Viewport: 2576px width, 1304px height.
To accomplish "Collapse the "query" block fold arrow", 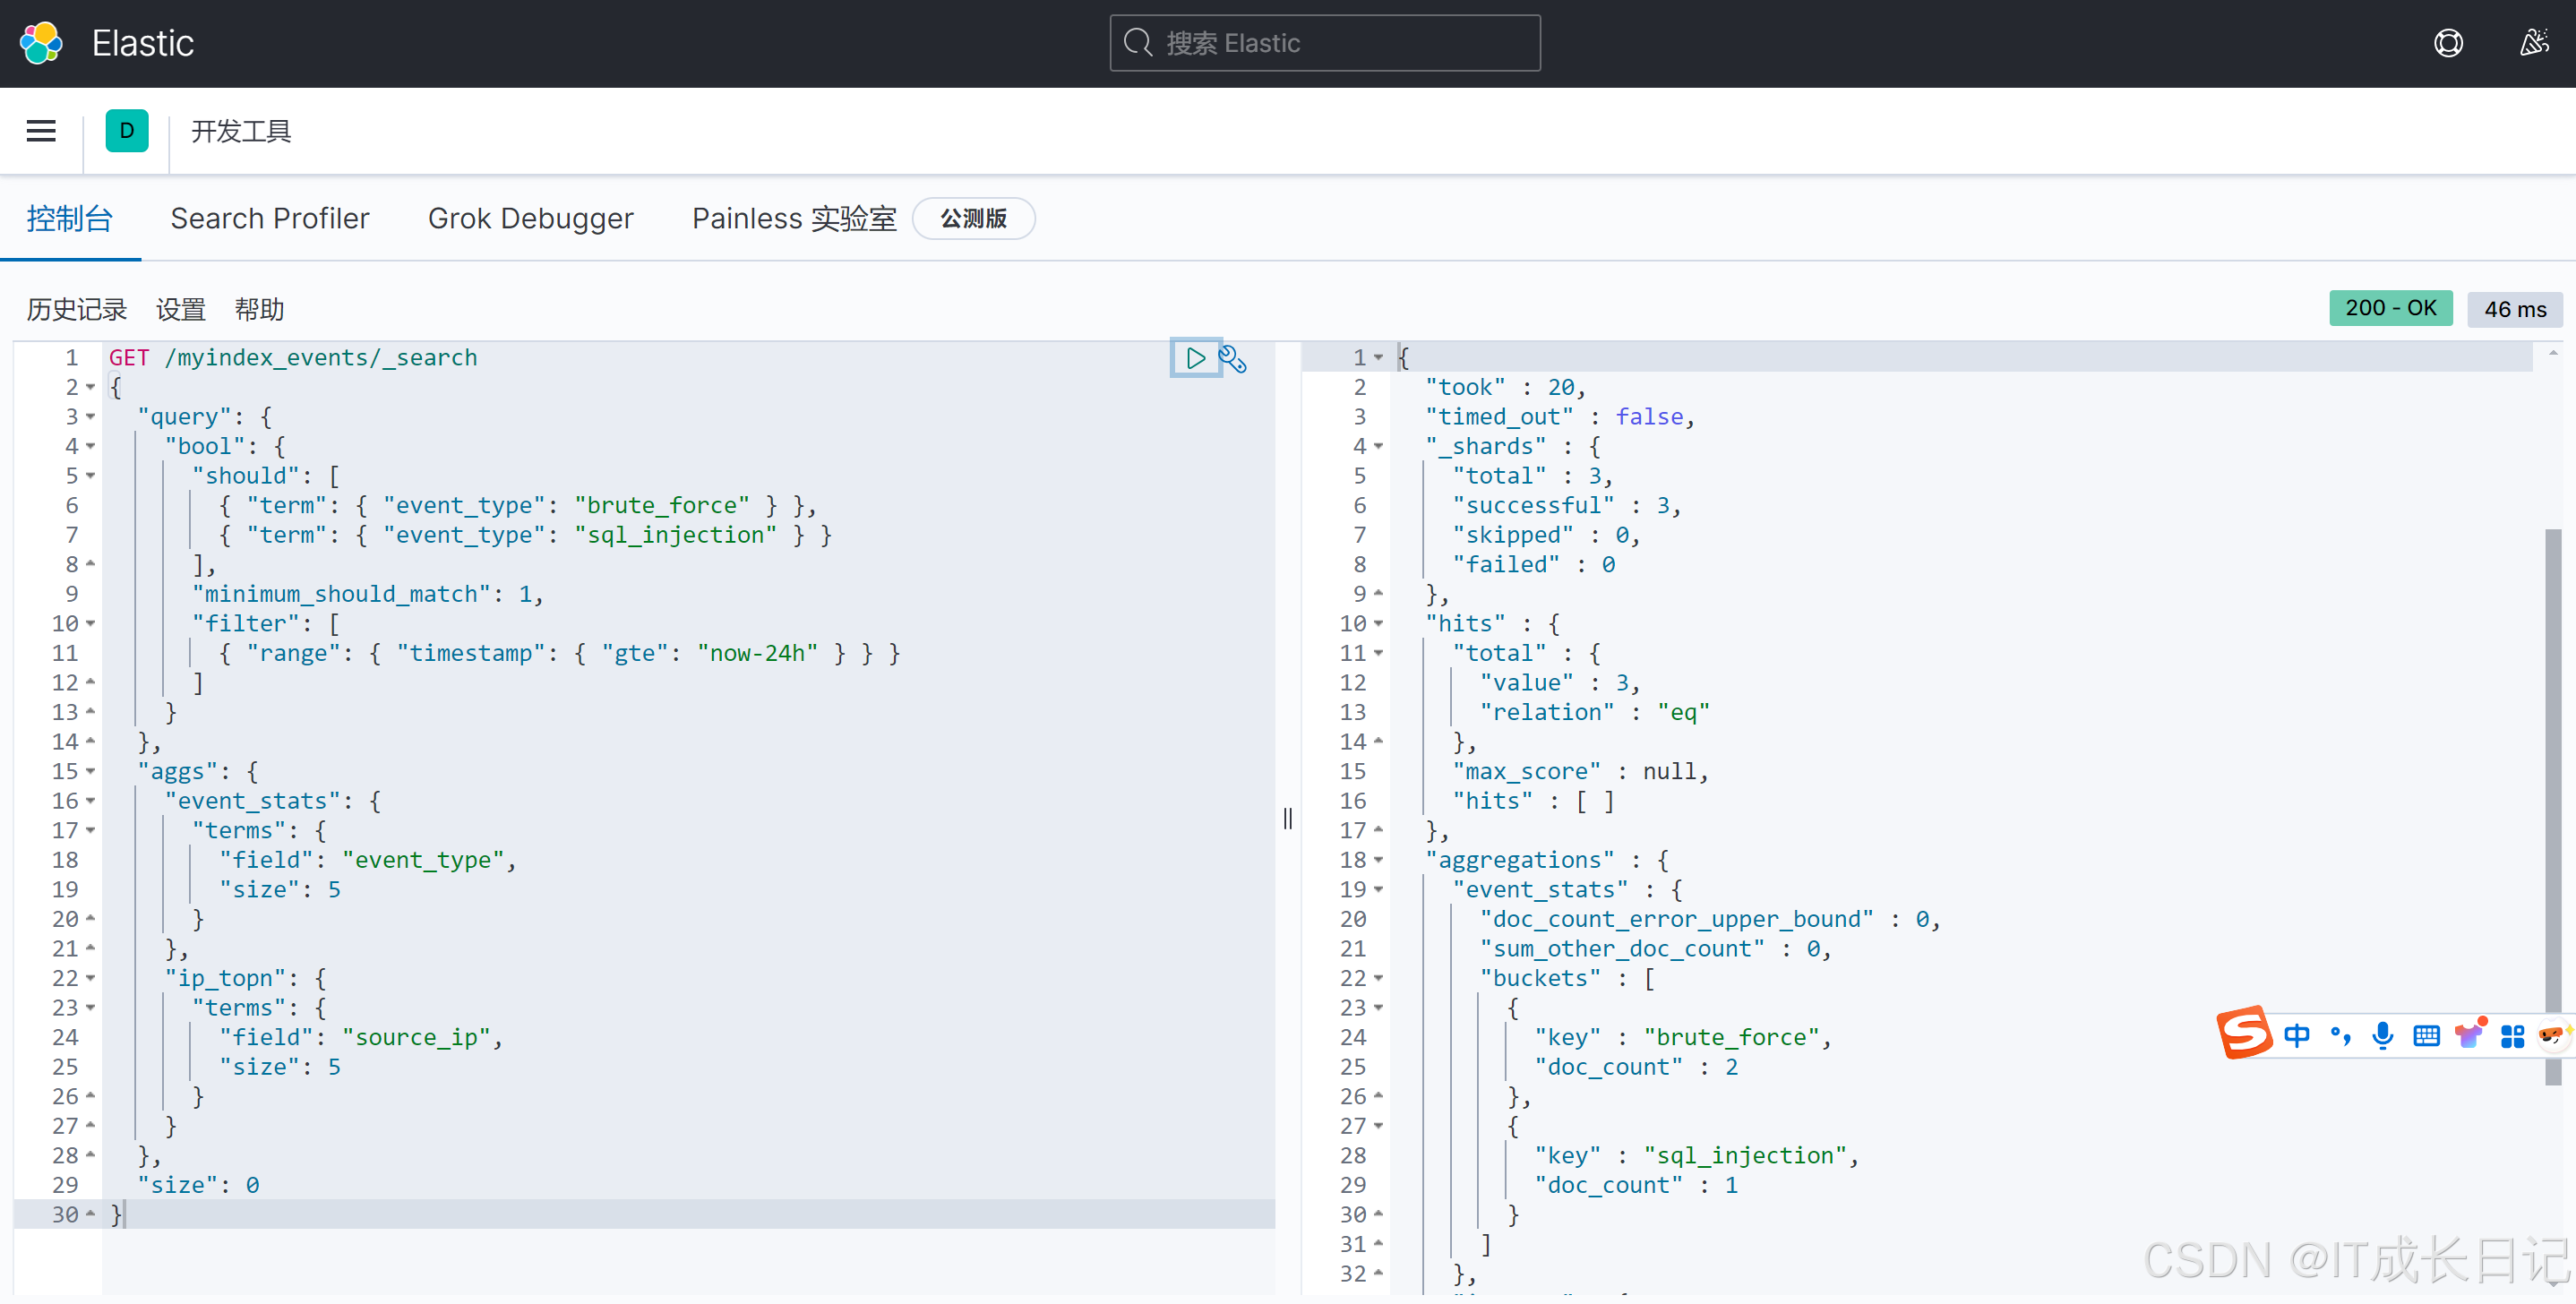I will coord(91,417).
